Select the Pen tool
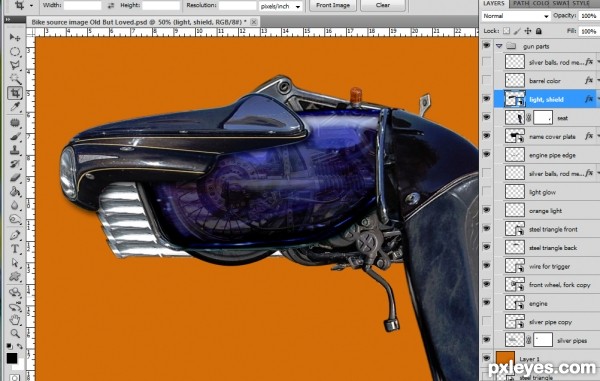 15,235
